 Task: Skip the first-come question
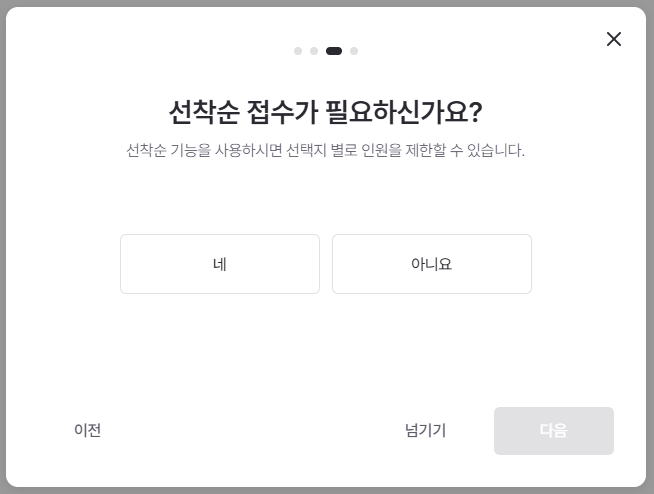pos(425,430)
